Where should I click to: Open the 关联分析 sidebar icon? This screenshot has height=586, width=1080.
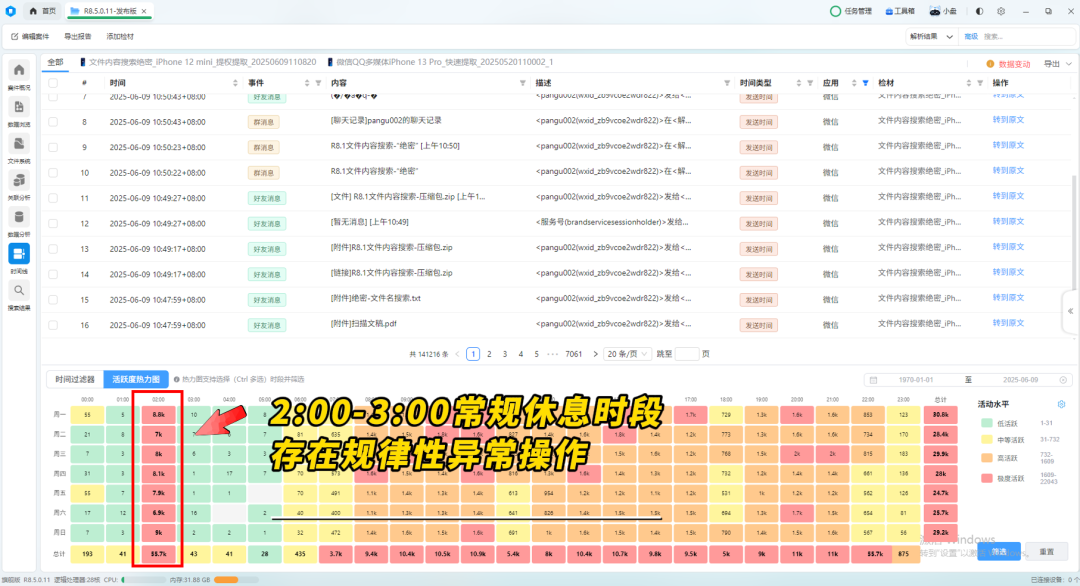click(19, 180)
